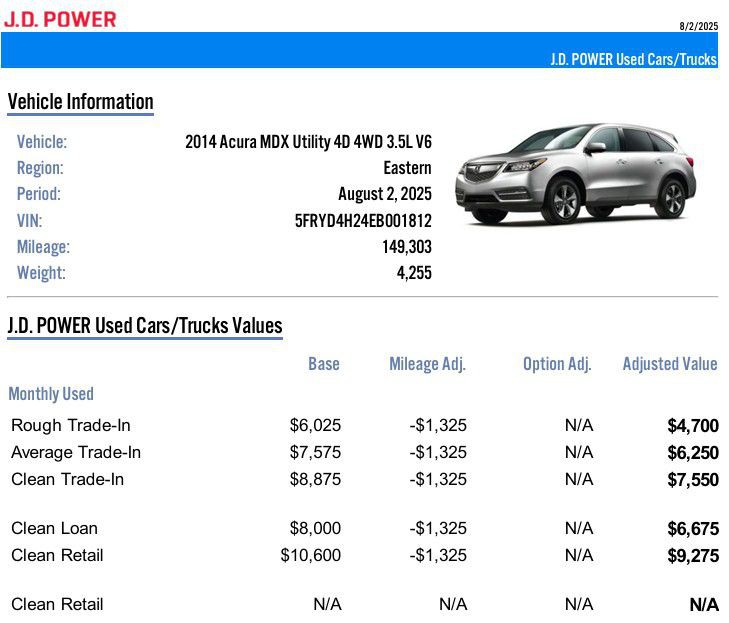Click Average Trade-In mileage adjustment -$1,325
Image resolution: width=729 pixels, height=623 pixels.
click(438, 452)
